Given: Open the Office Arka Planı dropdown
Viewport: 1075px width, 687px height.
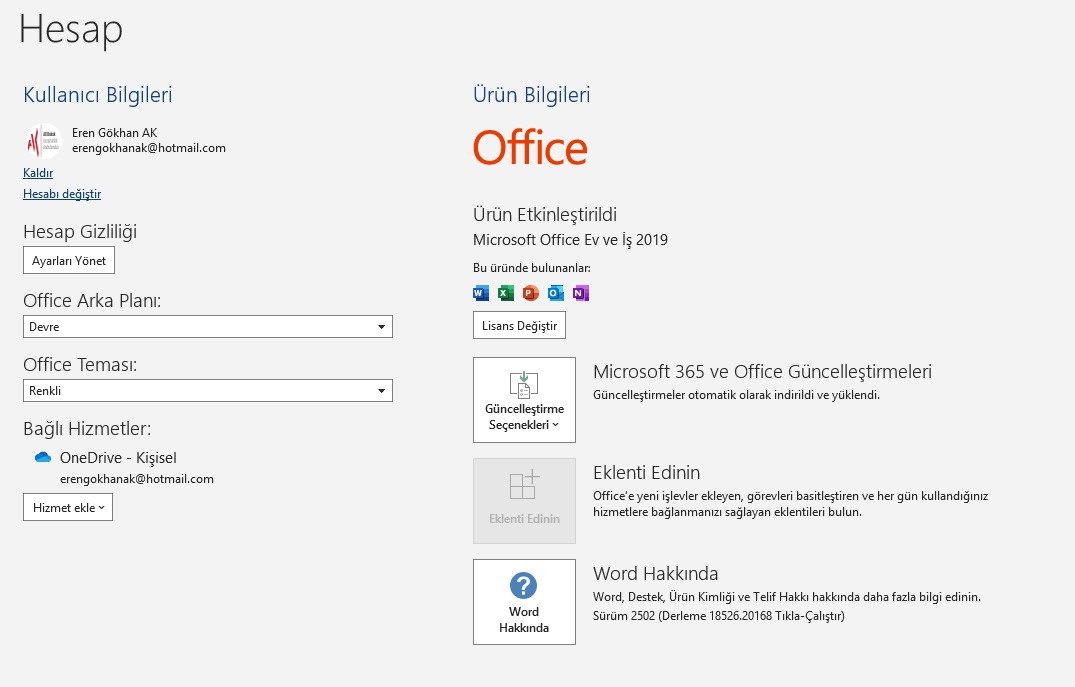Looking at the screenshot, I should pyautogui.click(x=208, y=326).
